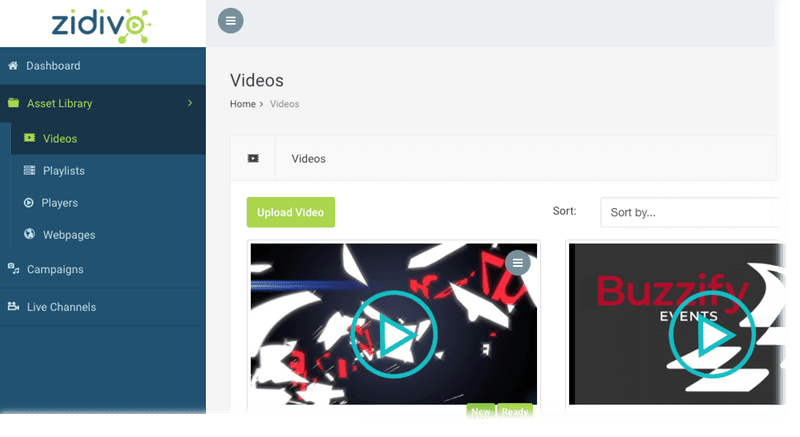Click the Webpages globe icon
The height and width of the screenshot is (437, 800).
point(29,235)
